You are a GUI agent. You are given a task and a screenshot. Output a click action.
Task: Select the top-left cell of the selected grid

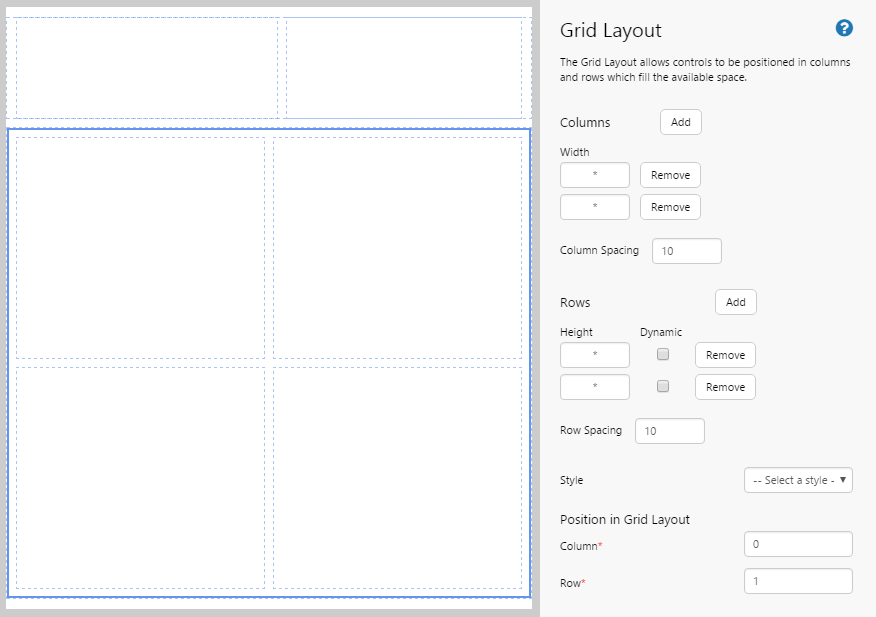coord(140,247)
